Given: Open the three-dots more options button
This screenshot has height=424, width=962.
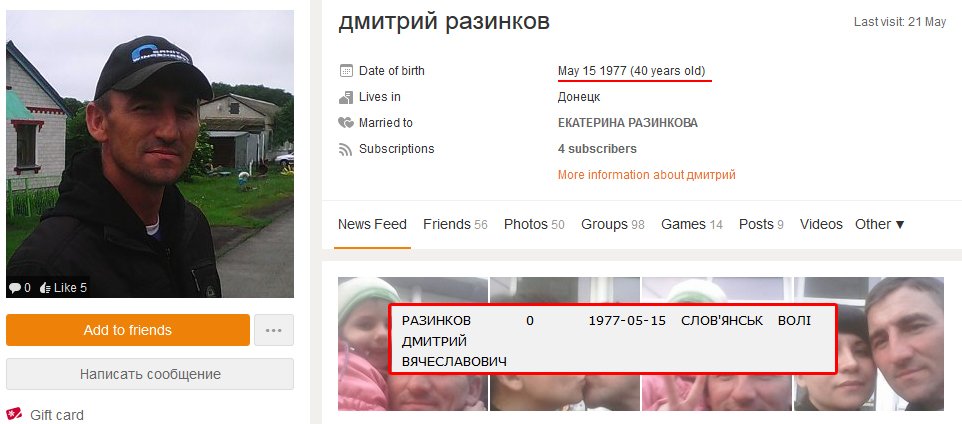Looking at the screenshot, I should [x=274, y=330].
